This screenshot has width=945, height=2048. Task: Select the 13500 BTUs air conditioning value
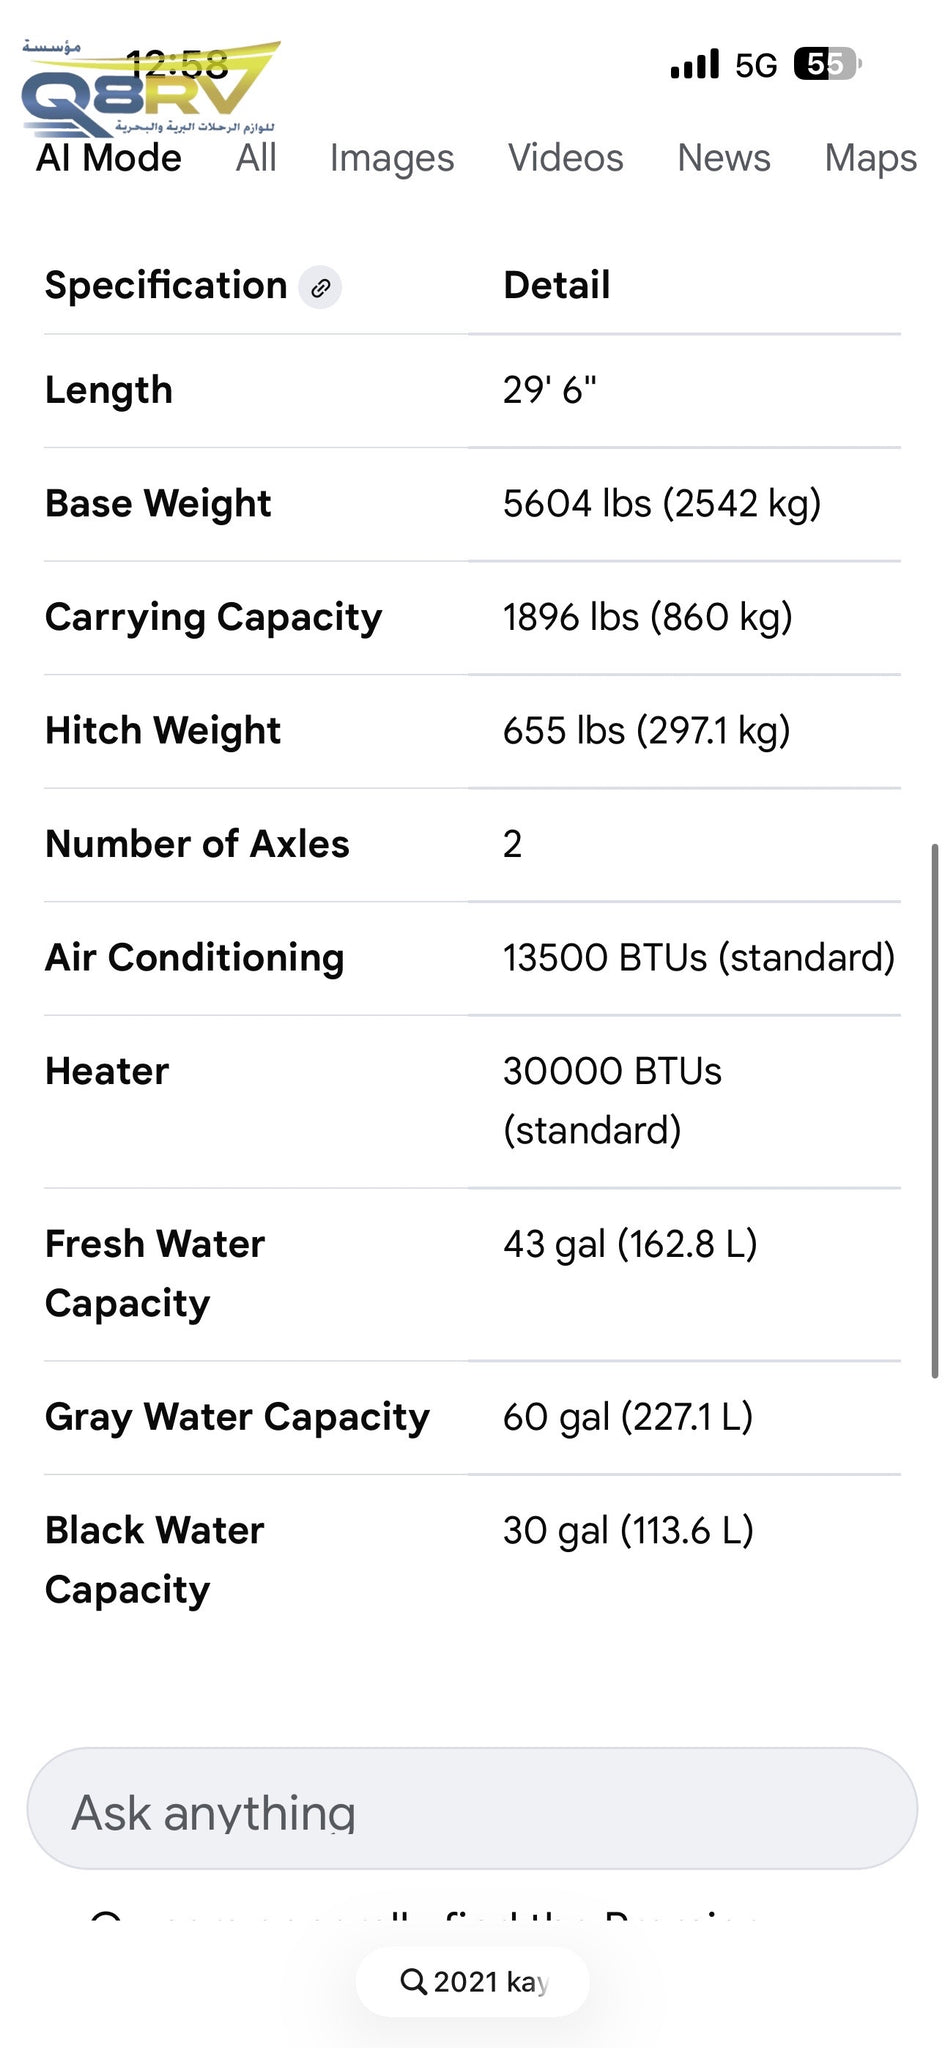698,958
